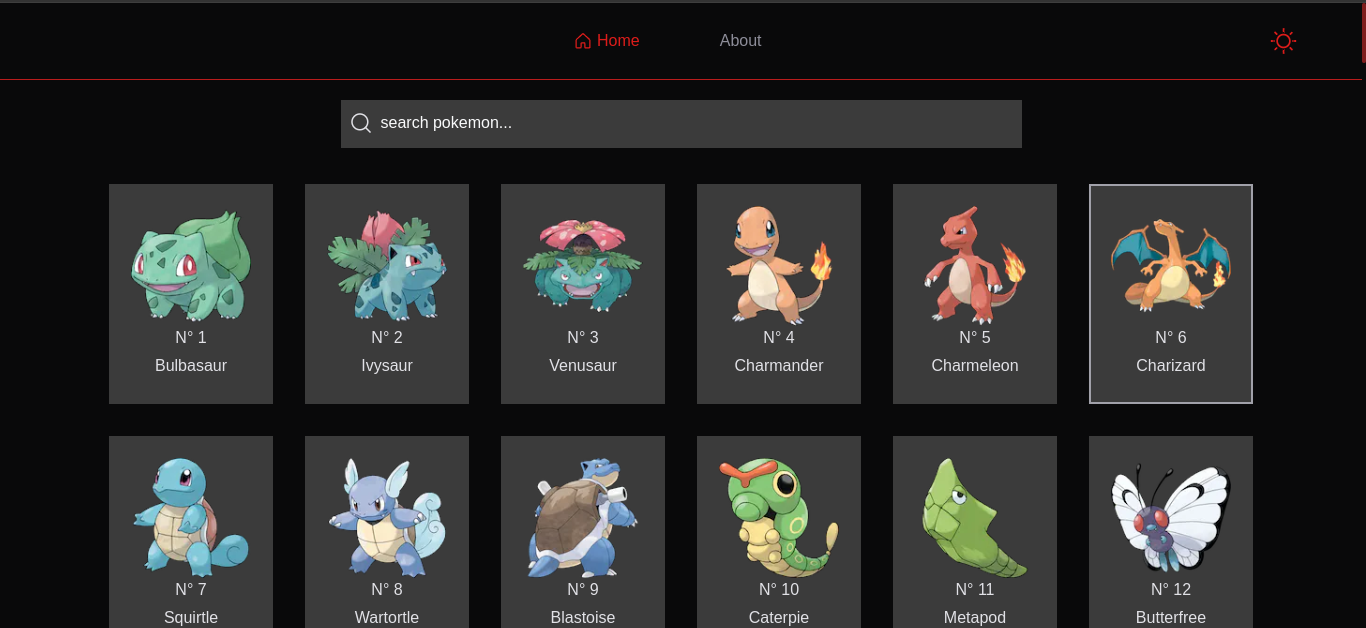This screenshot has height=628, width=1366.
Task: Click the N° 5 number text
Action: (975, 338)
